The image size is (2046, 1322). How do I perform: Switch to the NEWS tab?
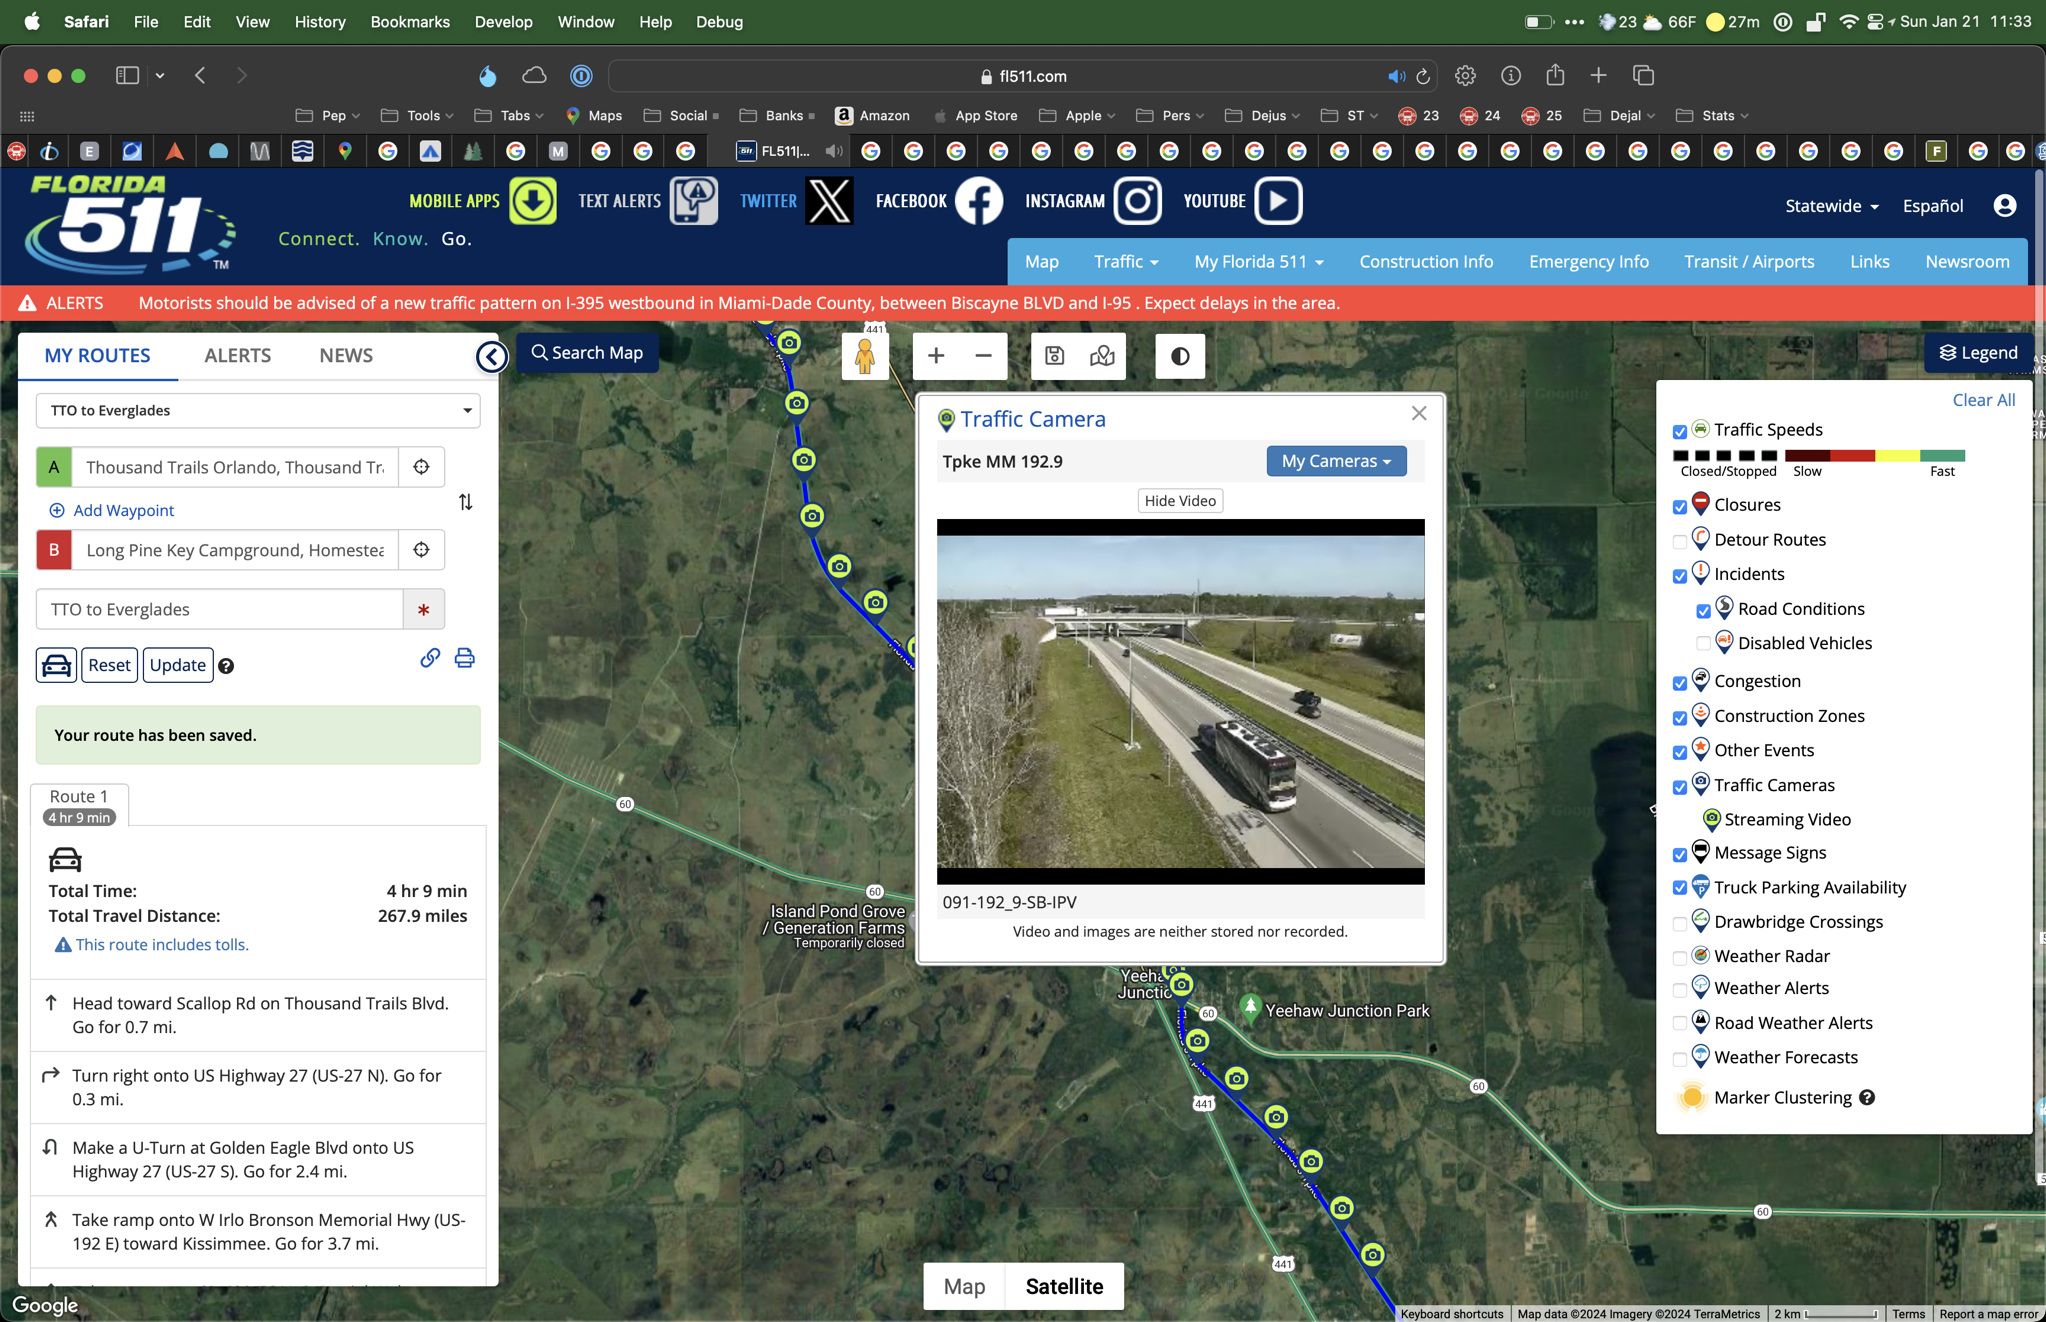click(x=346, y=355)
